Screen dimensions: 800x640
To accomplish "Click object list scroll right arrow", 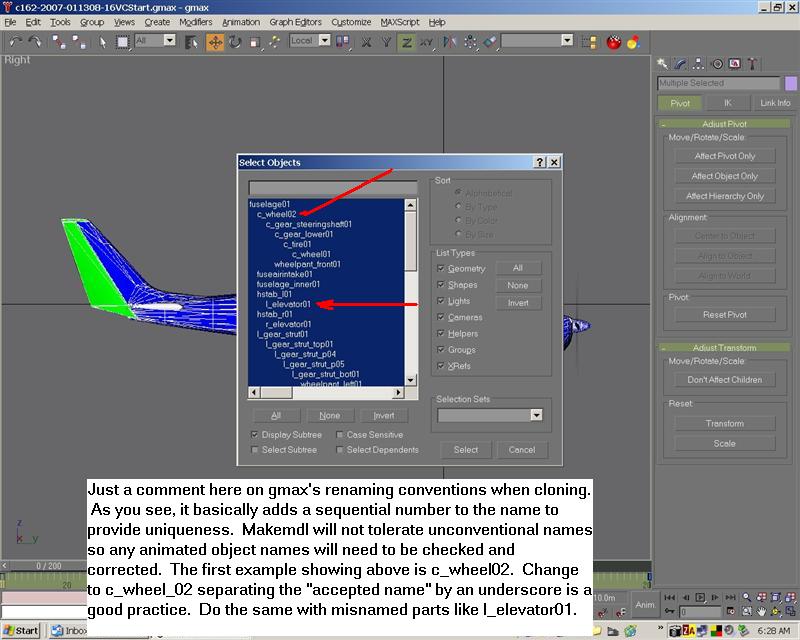I will click(398, 392).
